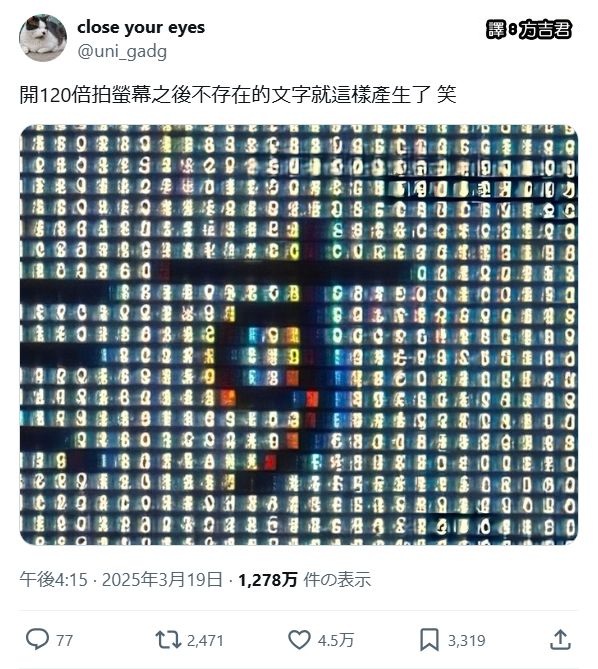The image size is (598, 669).
Task: Click the tweet text starting with 開120倍
Action: (238, 95)
